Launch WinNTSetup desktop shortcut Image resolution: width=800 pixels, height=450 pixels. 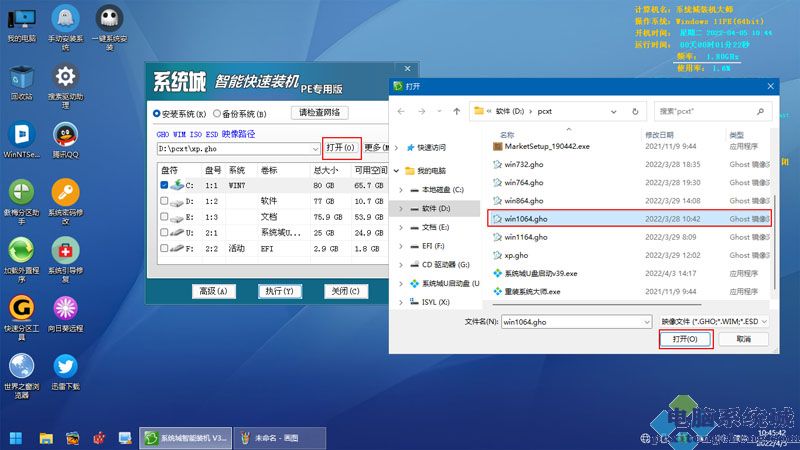pos(21,140)
